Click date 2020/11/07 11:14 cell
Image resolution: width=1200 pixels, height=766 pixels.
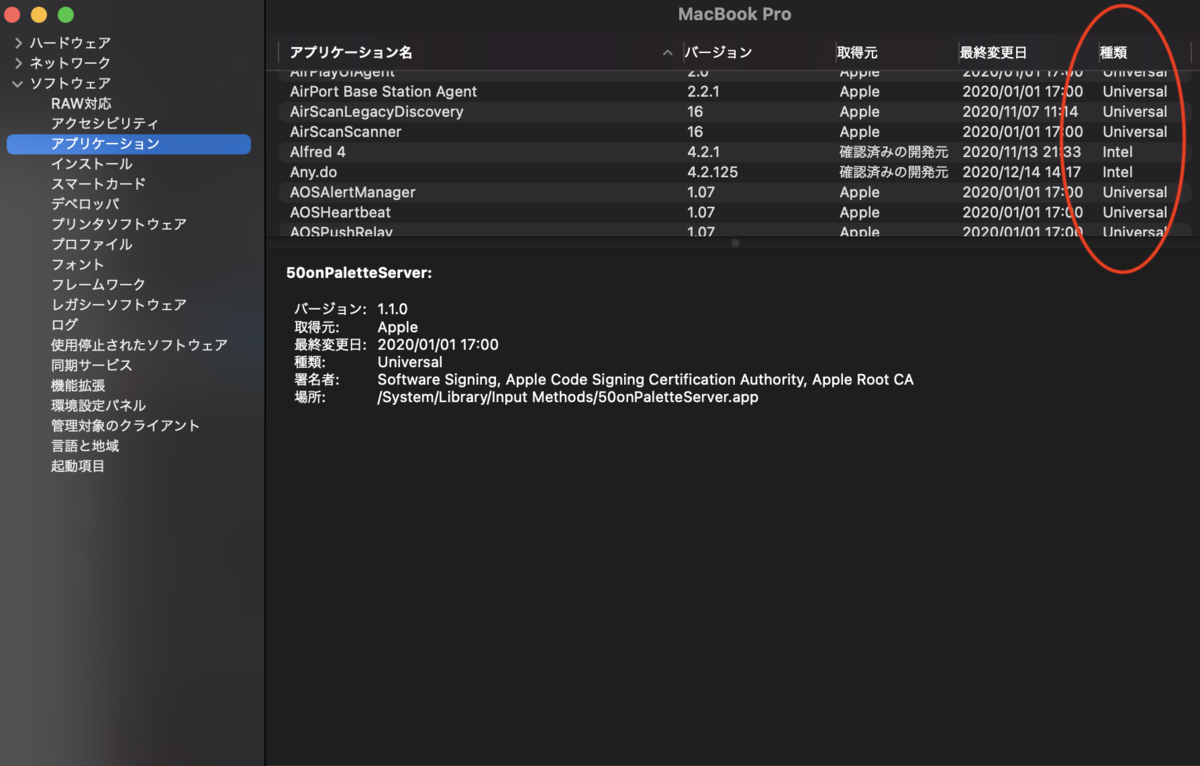1020,112
